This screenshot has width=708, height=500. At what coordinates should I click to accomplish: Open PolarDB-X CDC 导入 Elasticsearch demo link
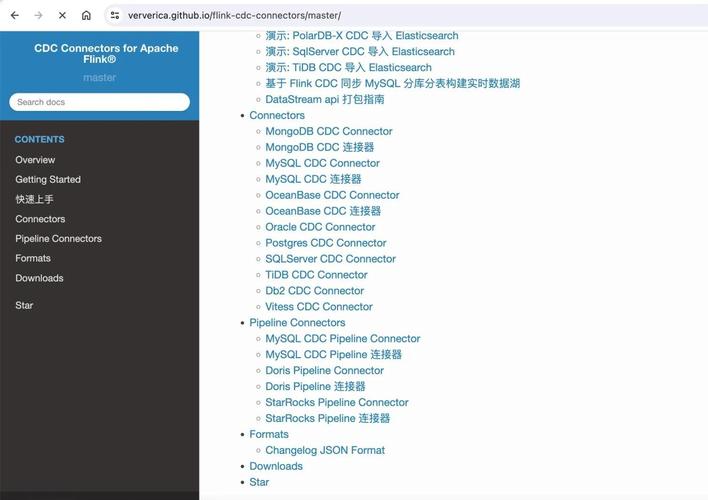point(362,36)
